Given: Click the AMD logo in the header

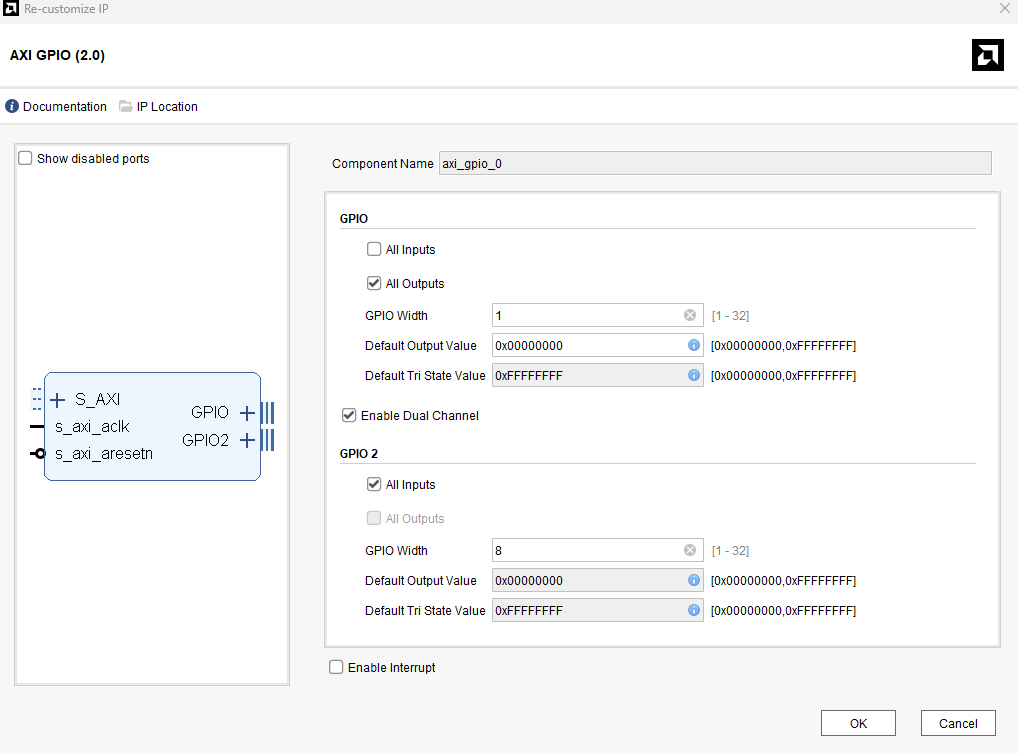Looking at the screenshot, I should [x=987, y=55].
